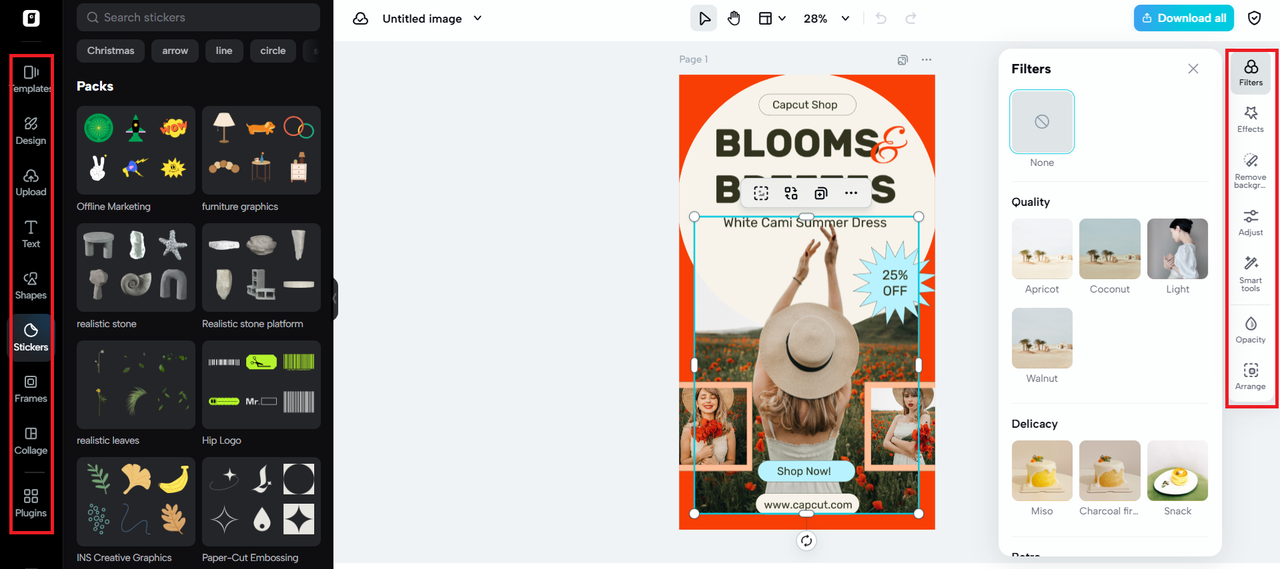Open more options in floating image toolbar
Image resolution: width=1280 pixels, height=569 pixels.
point(851,193)
